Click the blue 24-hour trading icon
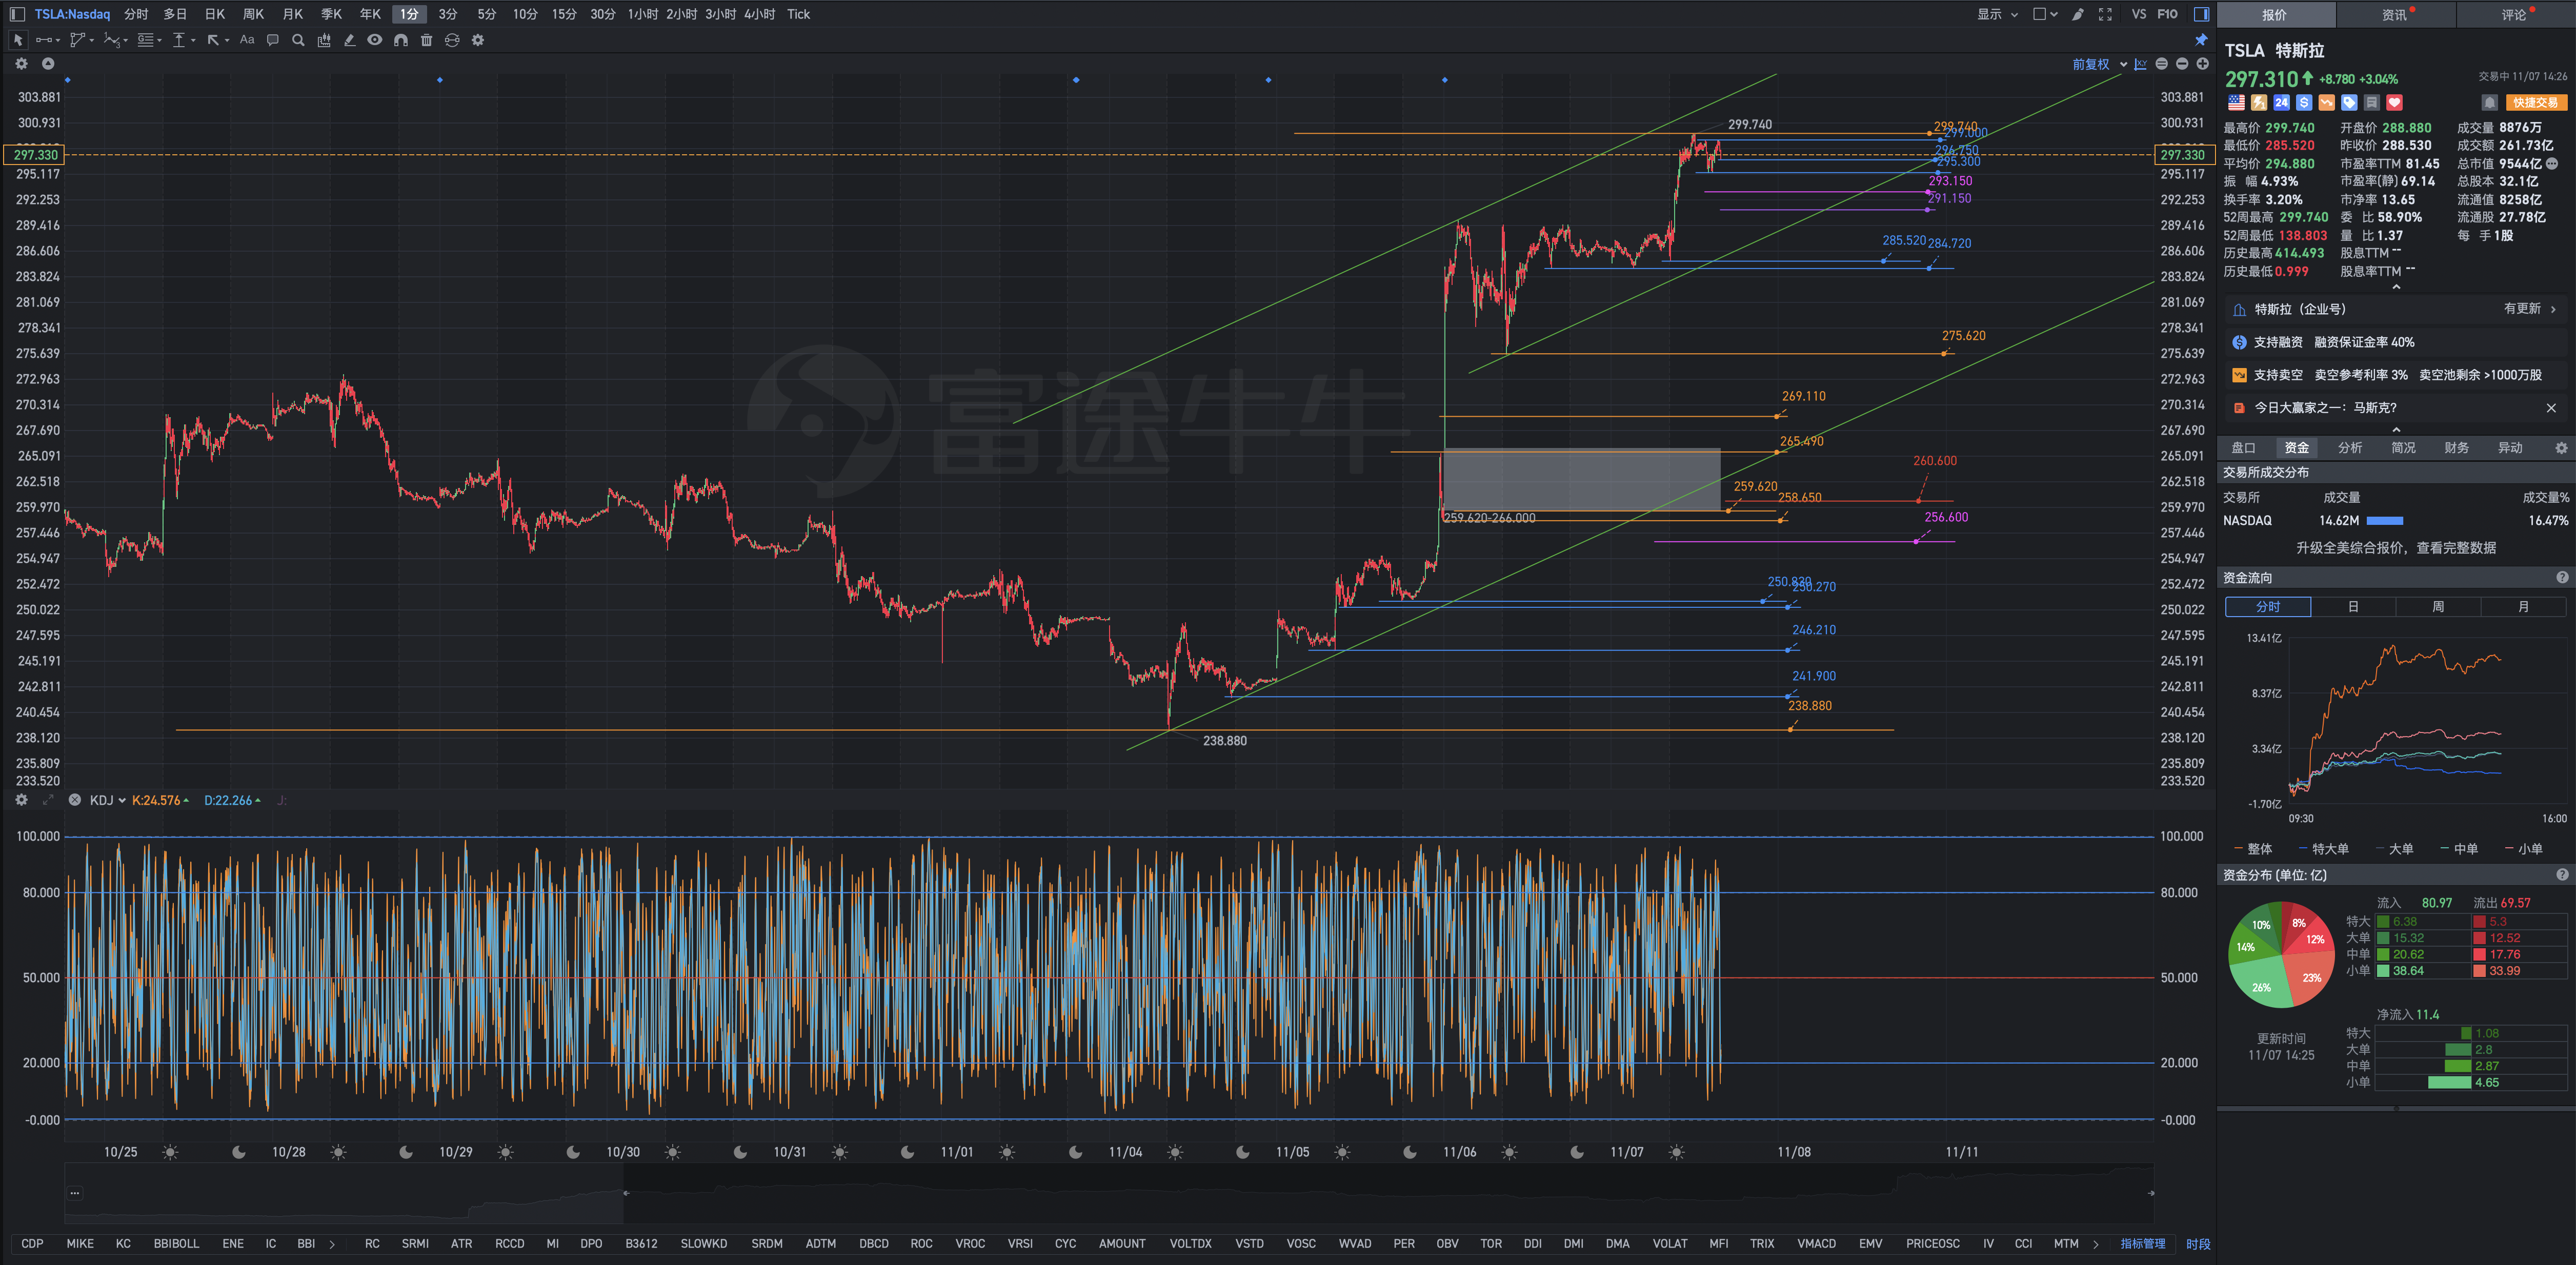Viewport: 2576px width, 1265px height. click(2281, 102)
